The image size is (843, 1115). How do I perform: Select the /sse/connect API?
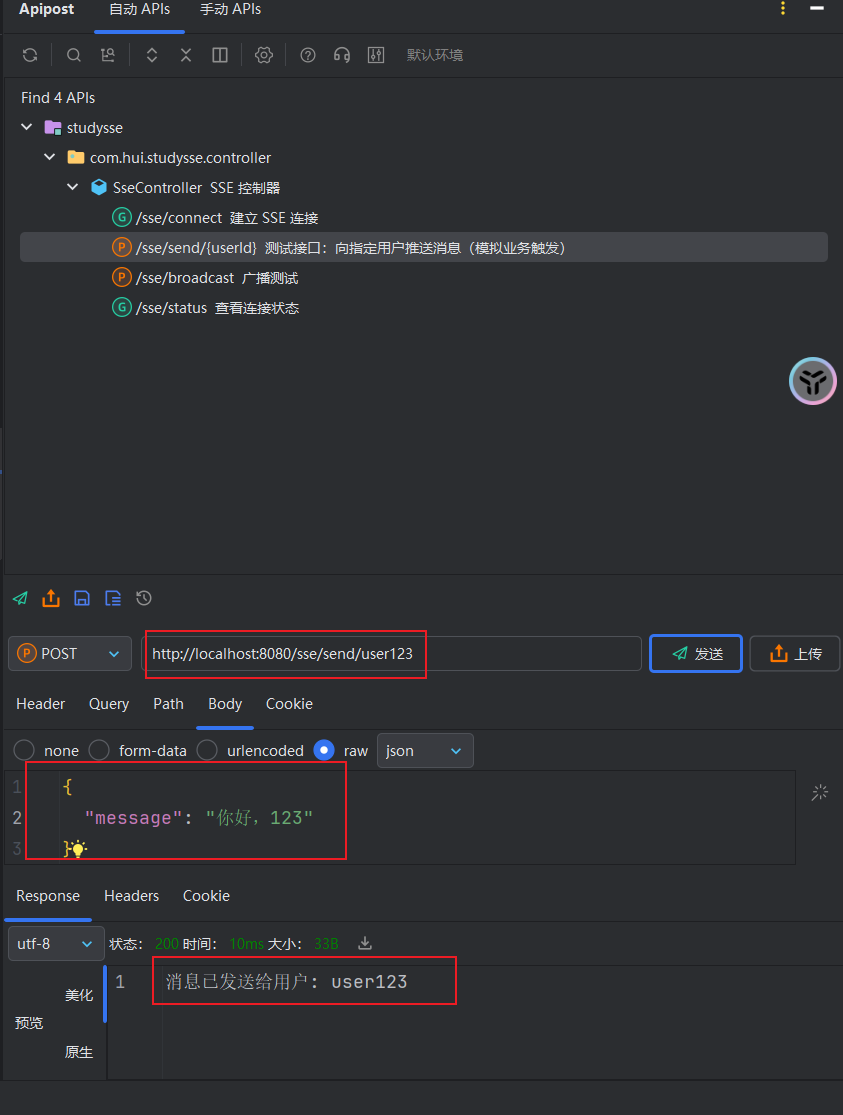[x=215, y=218]
